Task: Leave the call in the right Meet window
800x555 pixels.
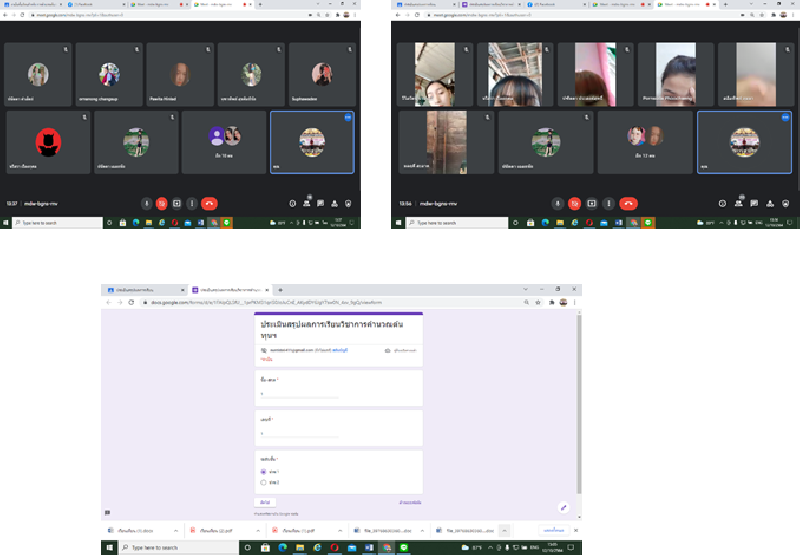Action: (x=628, y=203)
